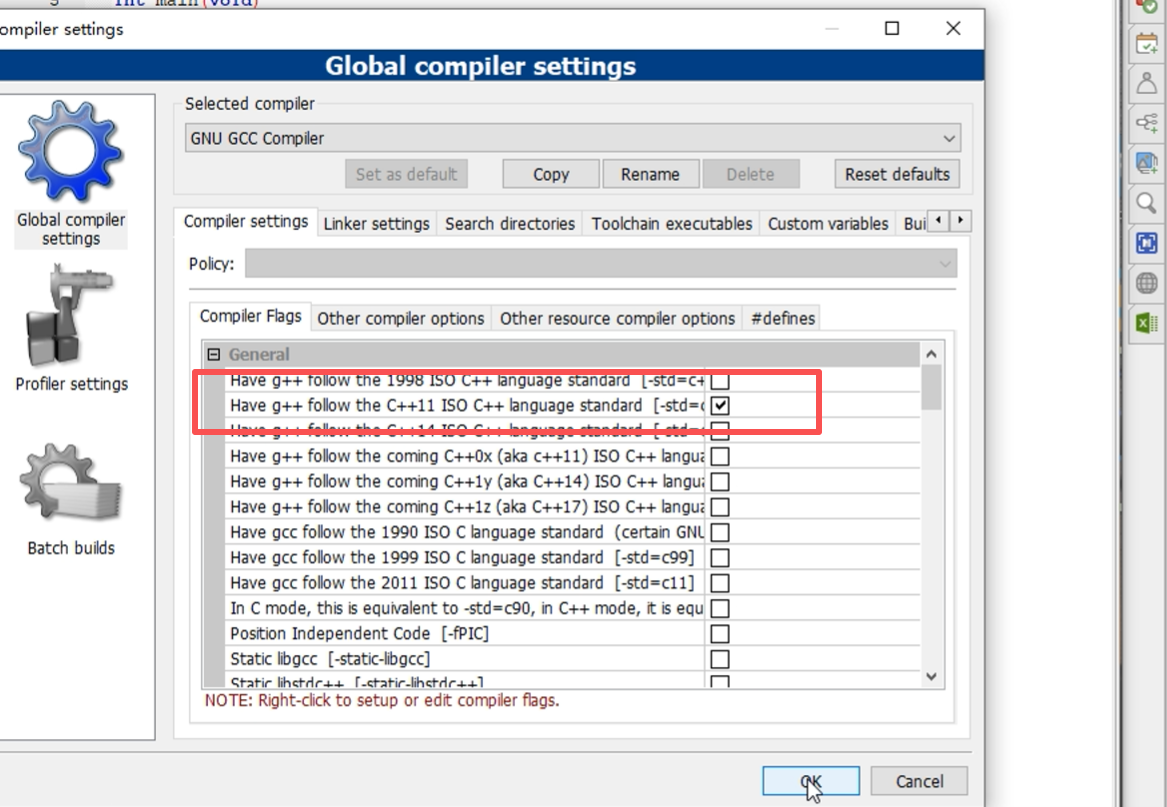Open Other compiler options subtab
The width and height of the screenshot is (1167, 807).
(400, 319)
